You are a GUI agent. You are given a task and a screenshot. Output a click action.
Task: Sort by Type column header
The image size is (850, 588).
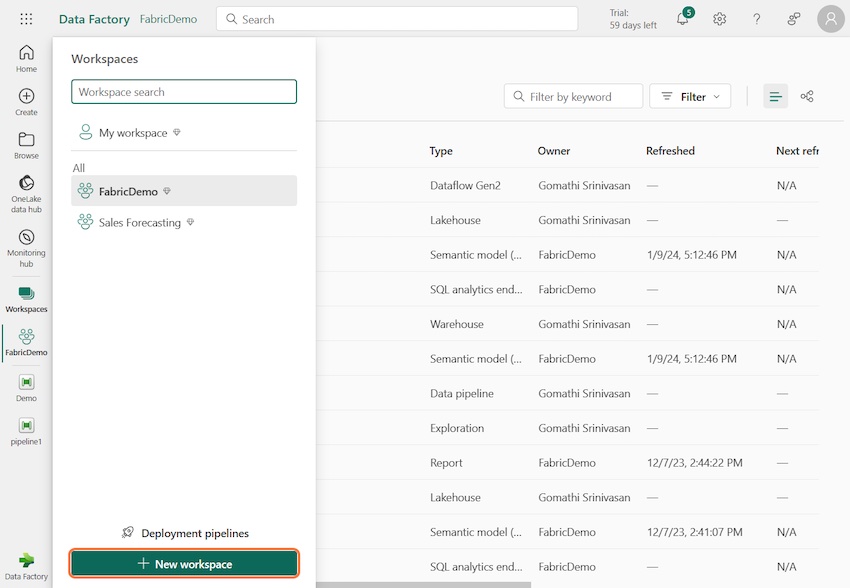(x=441, y=151)
